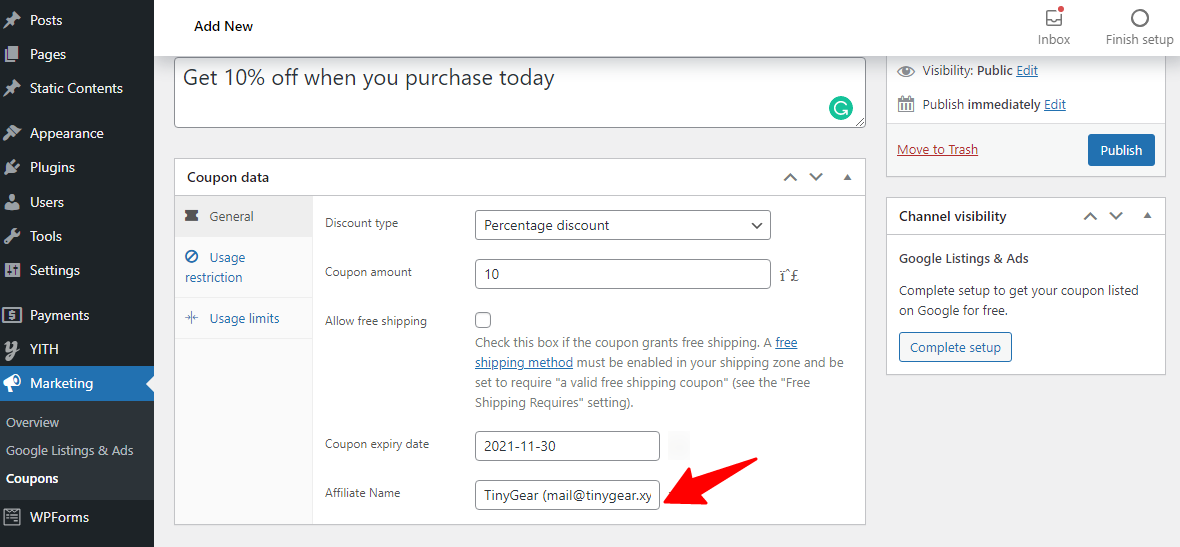The width and height of the screenshot is (1180, 547).
Task: Click the Complete setup button
Action: [955, 347]
